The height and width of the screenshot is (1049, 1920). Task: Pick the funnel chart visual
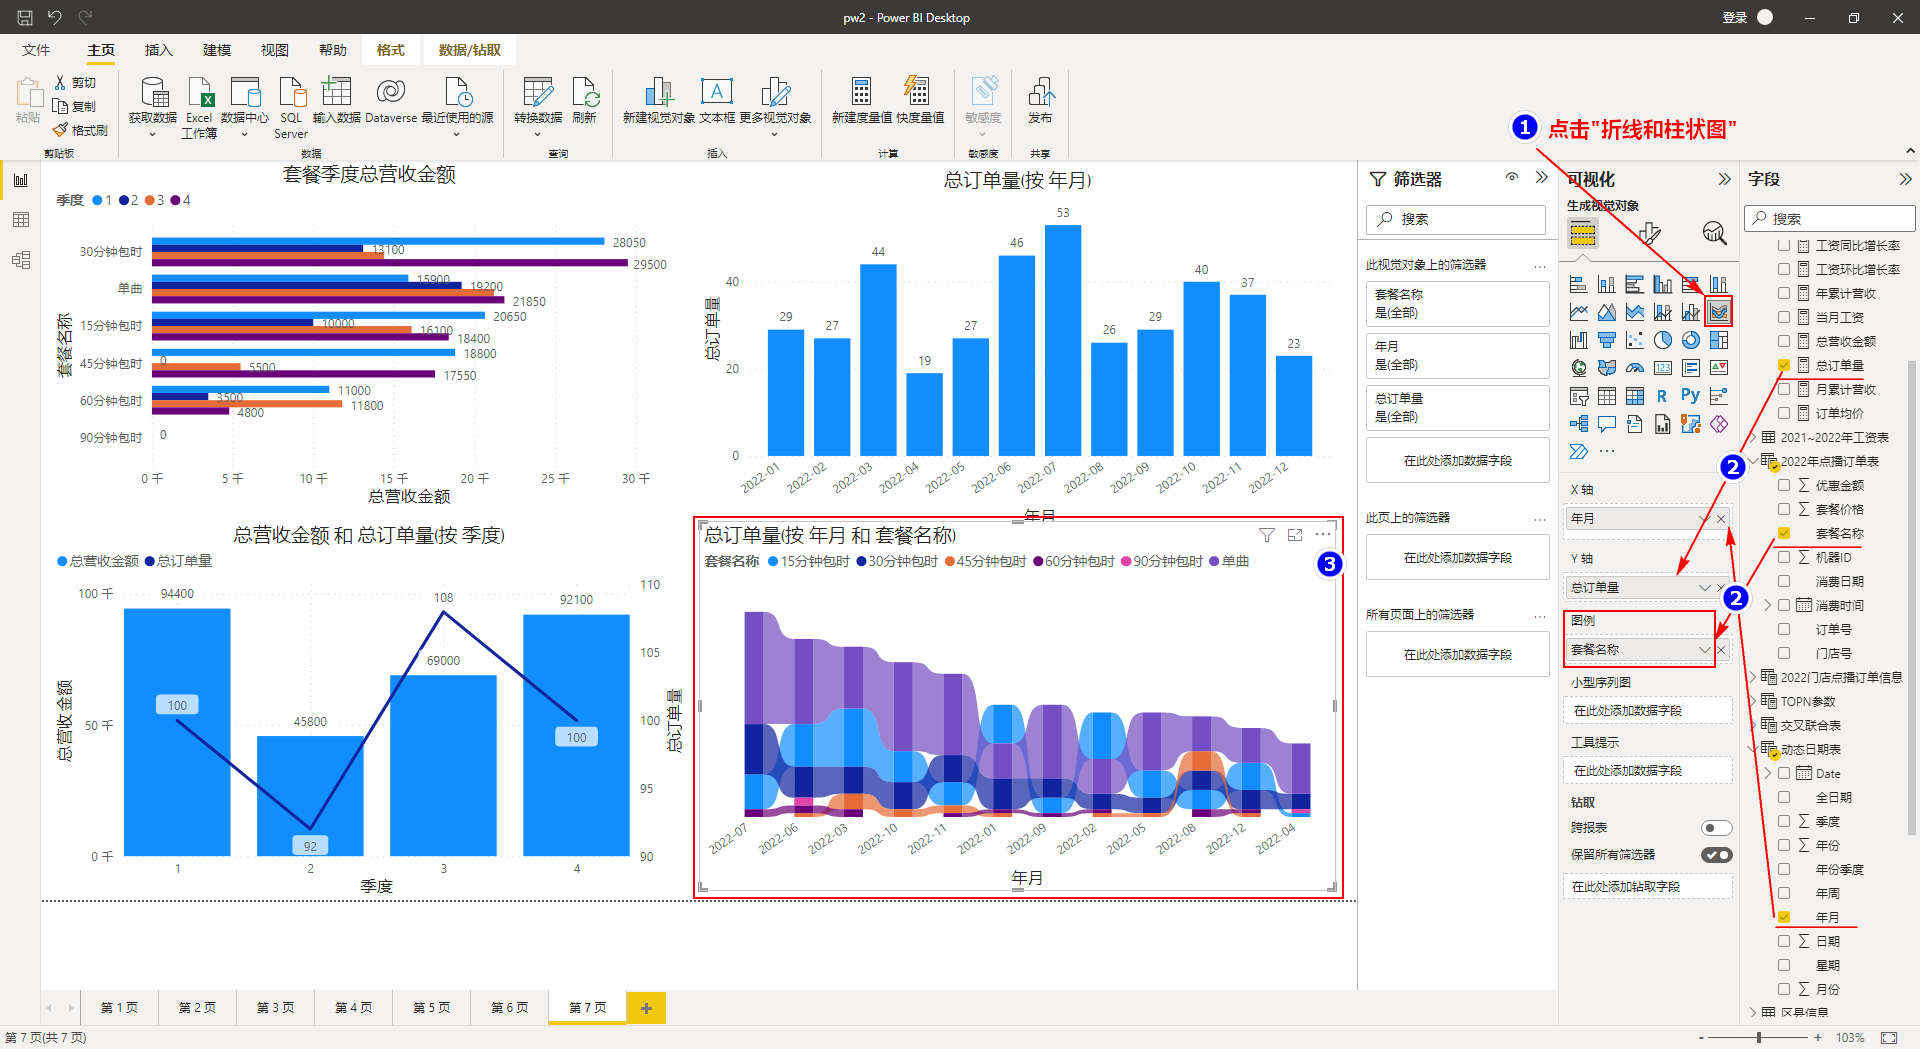coord(1606,341)
